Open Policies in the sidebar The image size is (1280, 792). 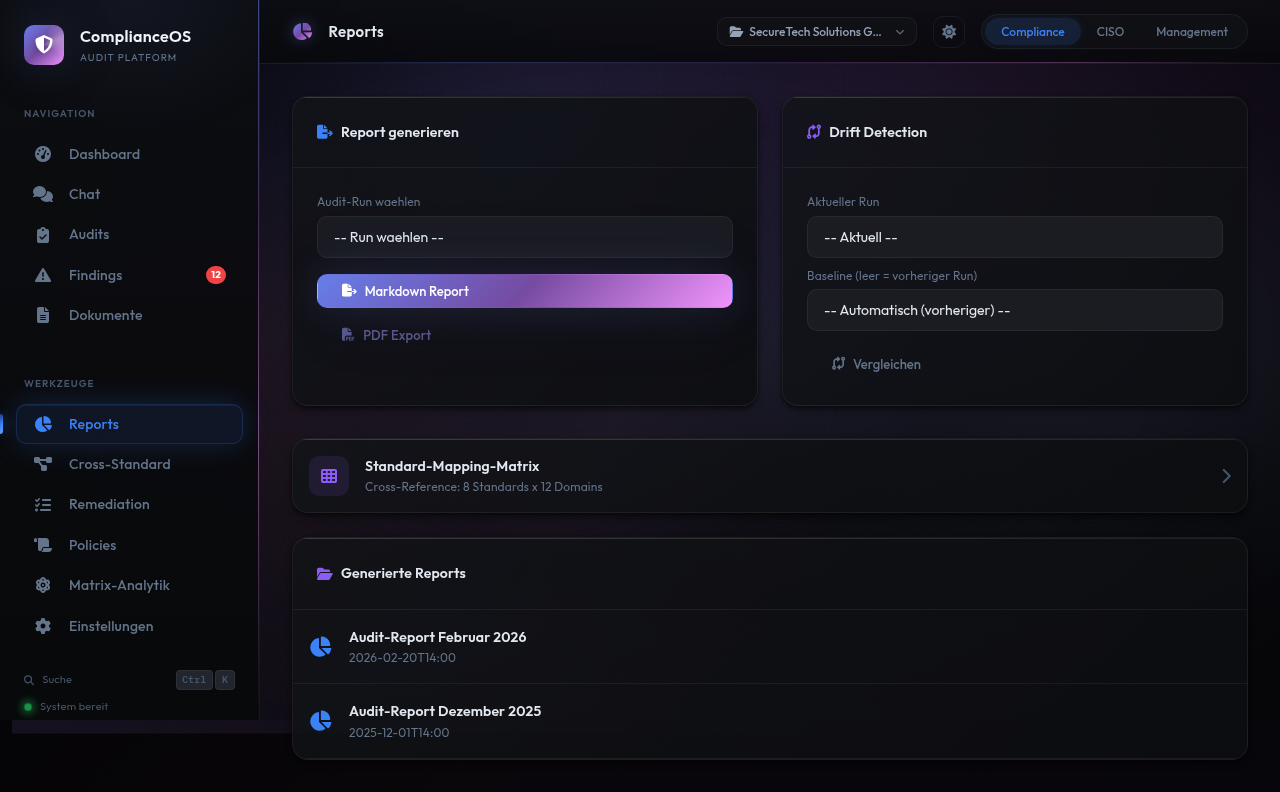coord(92,545)
